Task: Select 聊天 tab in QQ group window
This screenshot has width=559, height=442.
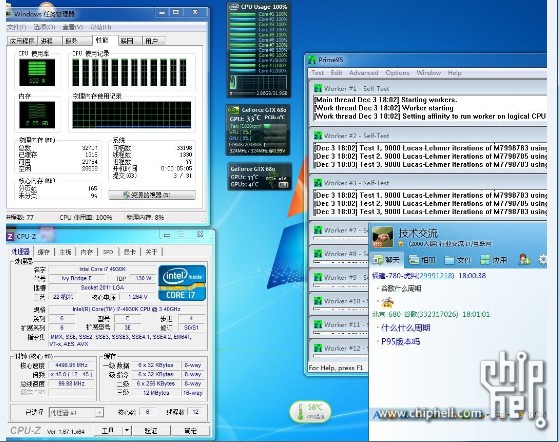Action: [x=386, y=260]
